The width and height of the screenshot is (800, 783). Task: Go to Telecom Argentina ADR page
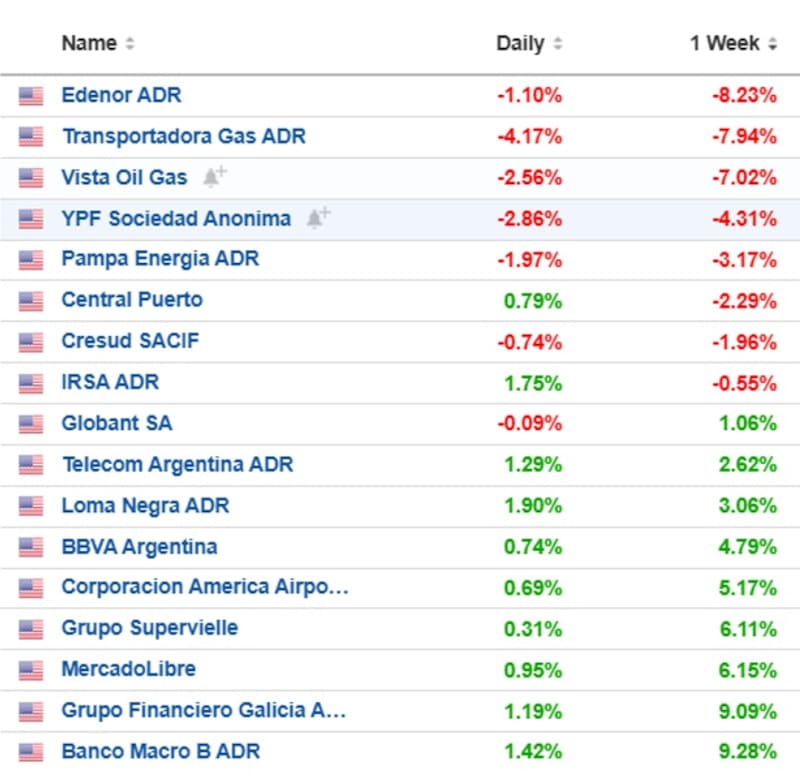pos(177,465)
